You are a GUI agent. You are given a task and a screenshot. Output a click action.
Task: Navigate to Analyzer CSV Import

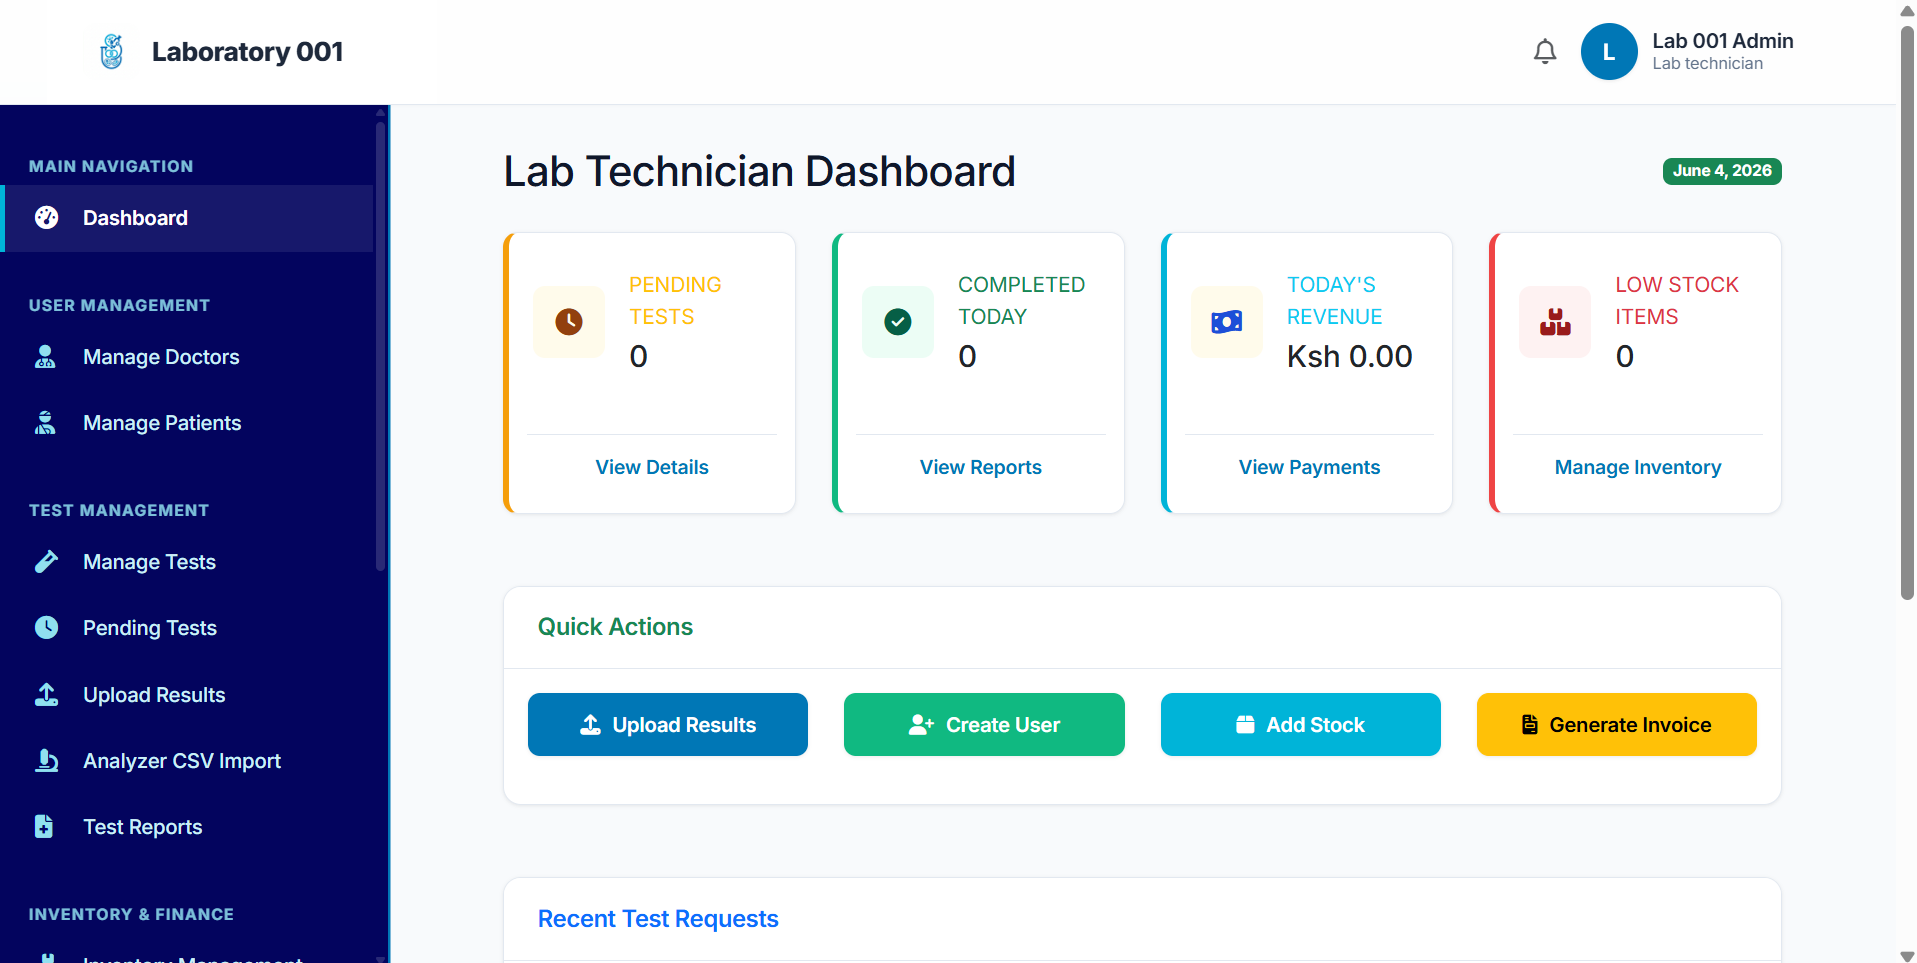point(188,761)
